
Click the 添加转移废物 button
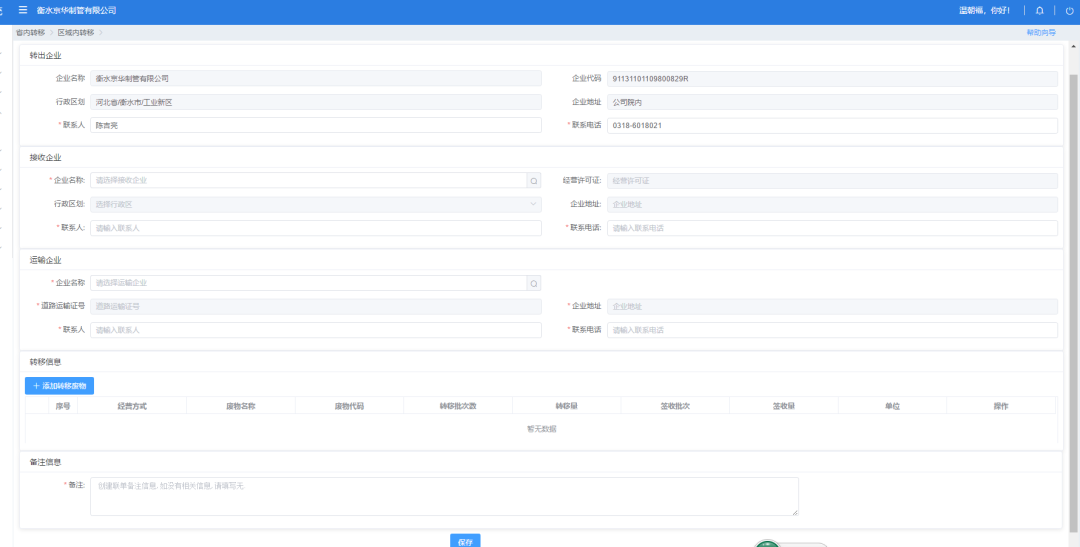(59, 385)
